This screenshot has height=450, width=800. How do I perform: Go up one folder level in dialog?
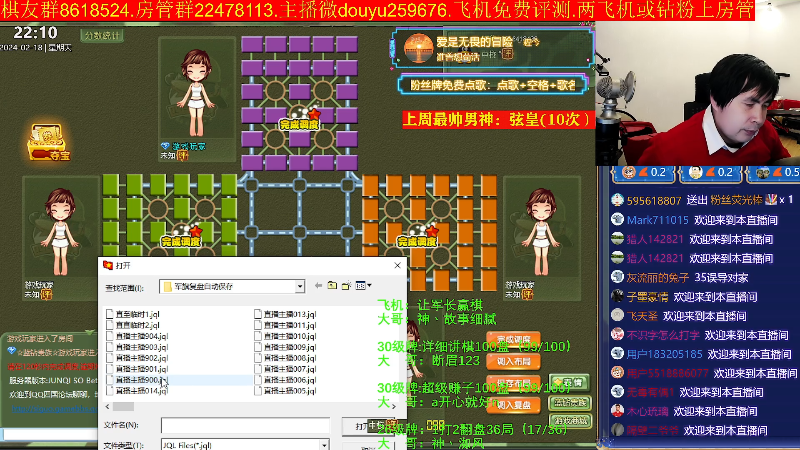click(x=332, y=286)
